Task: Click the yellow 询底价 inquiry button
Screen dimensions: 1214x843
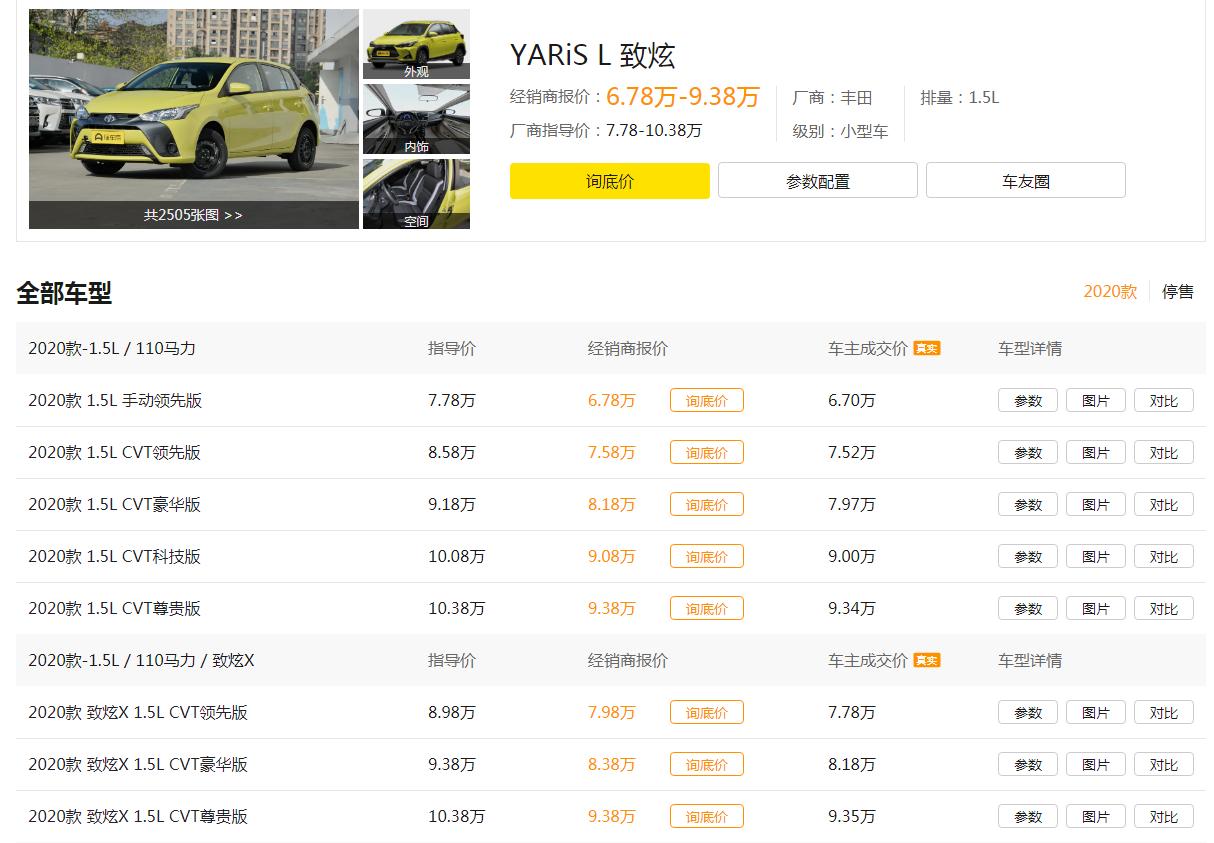Action: 609,180
